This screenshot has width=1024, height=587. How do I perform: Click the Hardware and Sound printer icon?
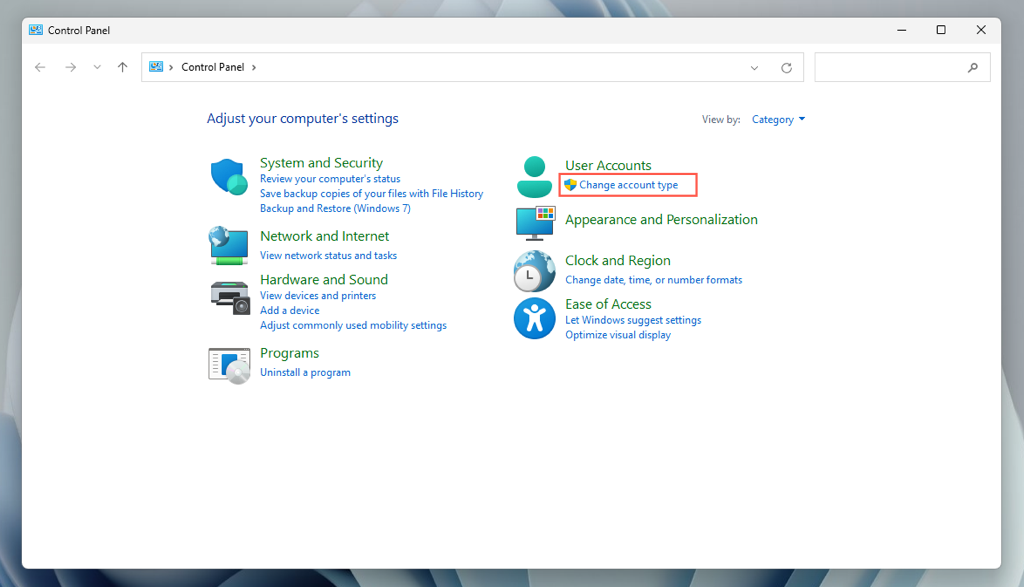[229, 297]
